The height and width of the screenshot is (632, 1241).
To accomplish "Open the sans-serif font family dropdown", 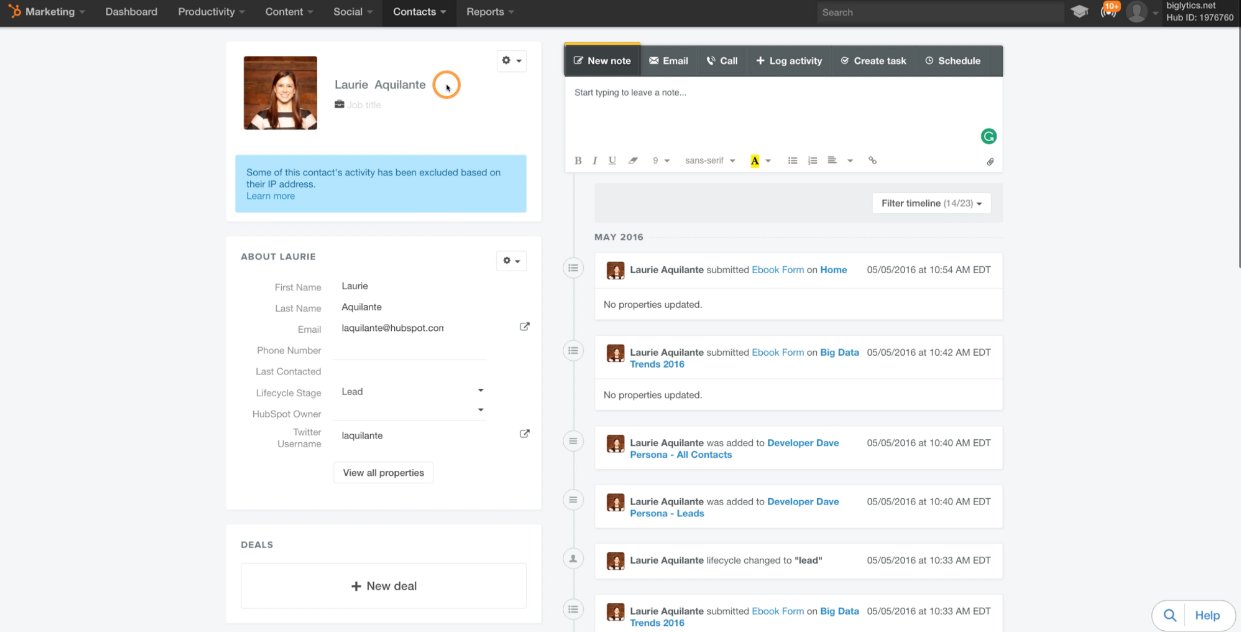I will (710, 160).
